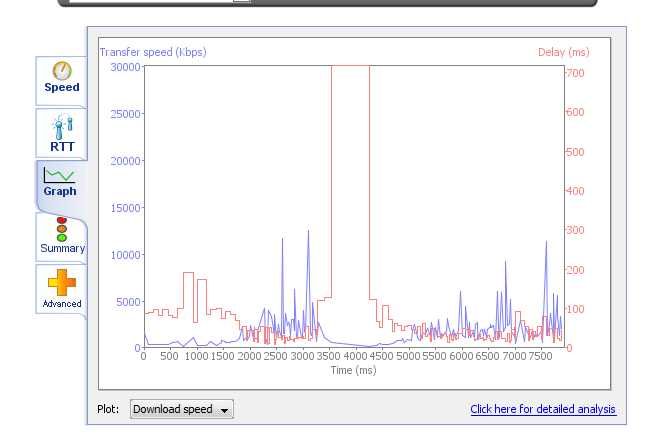Click the Delay (ms) axis label

tap(563, 52)
